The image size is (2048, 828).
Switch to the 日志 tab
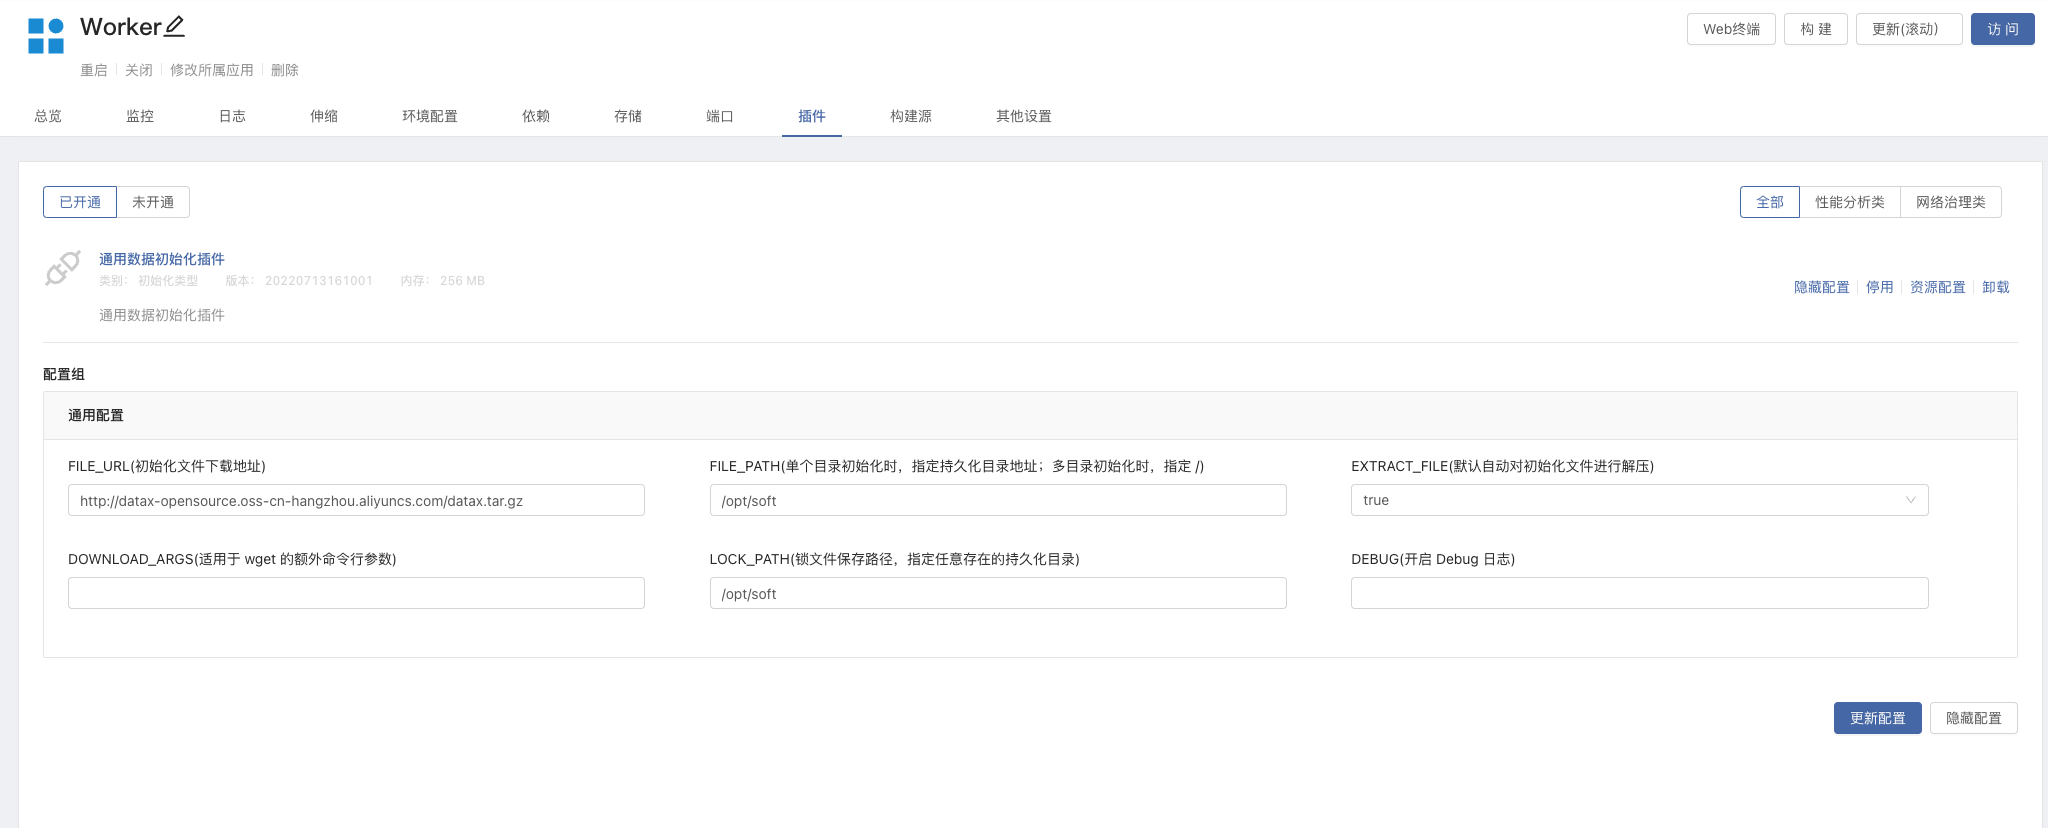tap(232, 116)
